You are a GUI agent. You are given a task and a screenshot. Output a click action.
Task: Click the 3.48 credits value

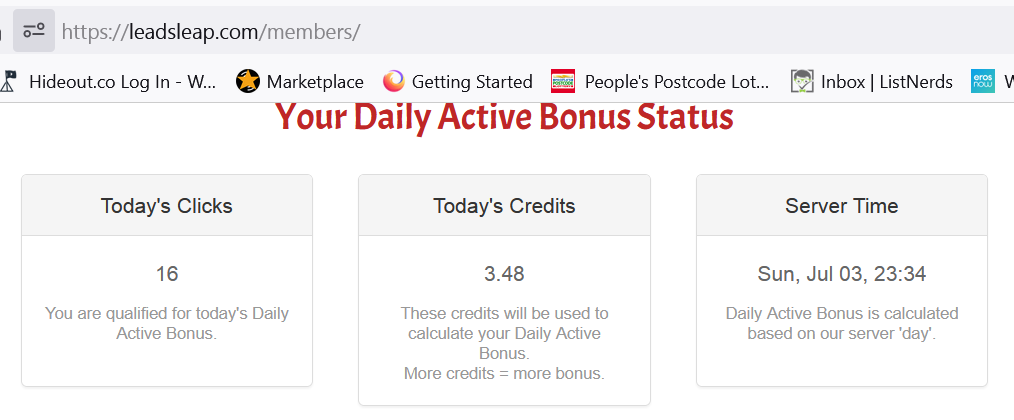pyautogui.click(x=504, y=274)
